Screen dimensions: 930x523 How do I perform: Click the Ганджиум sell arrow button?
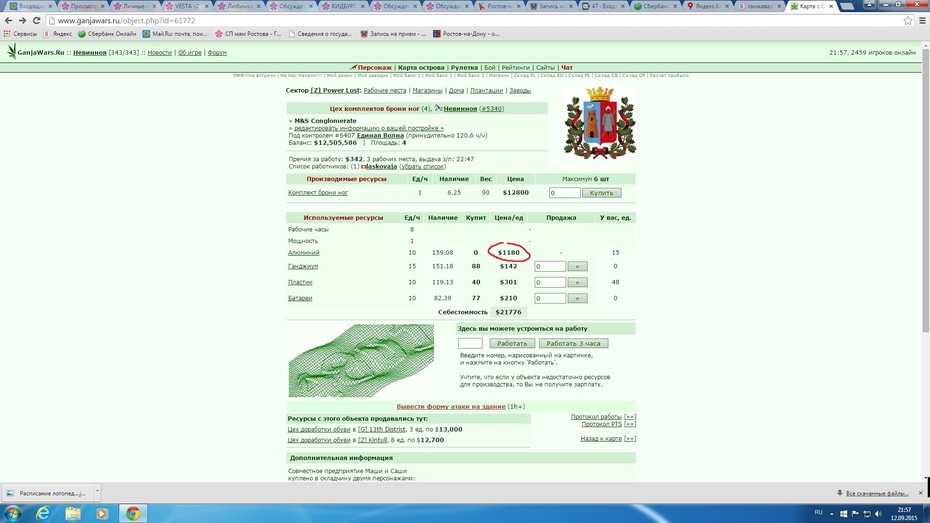tap(577, 267)
